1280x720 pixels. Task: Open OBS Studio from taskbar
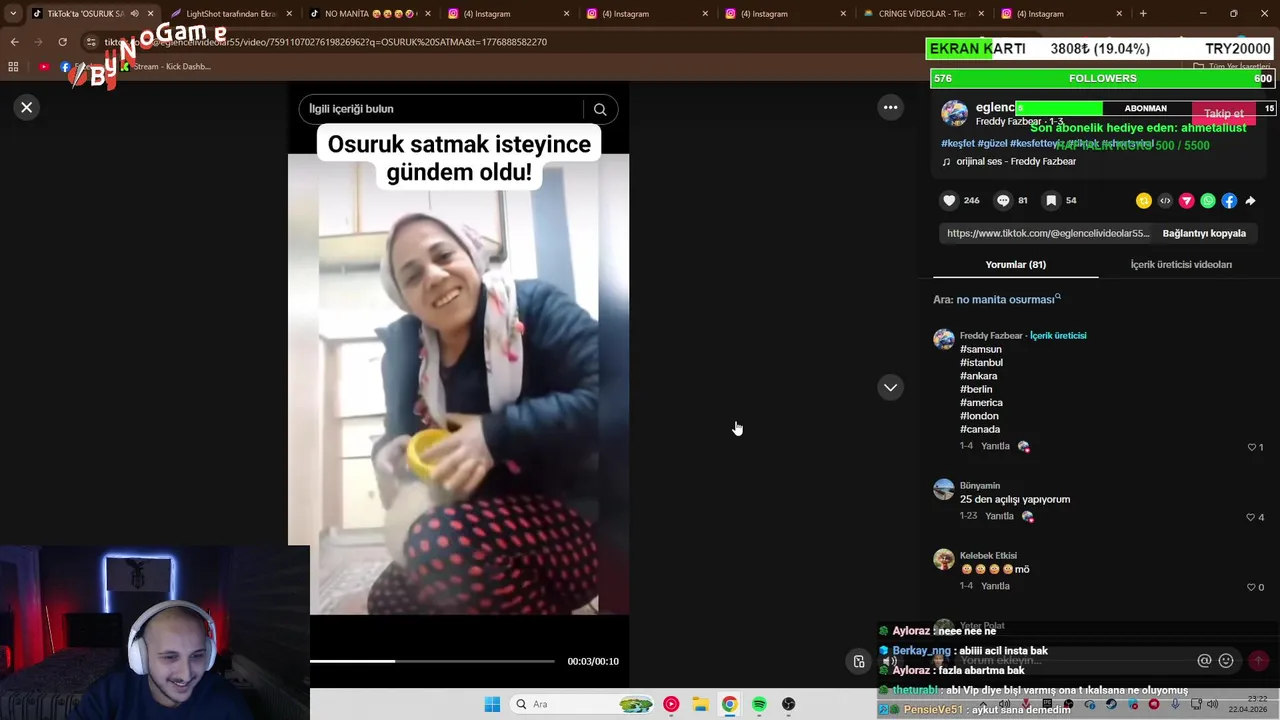789,704
